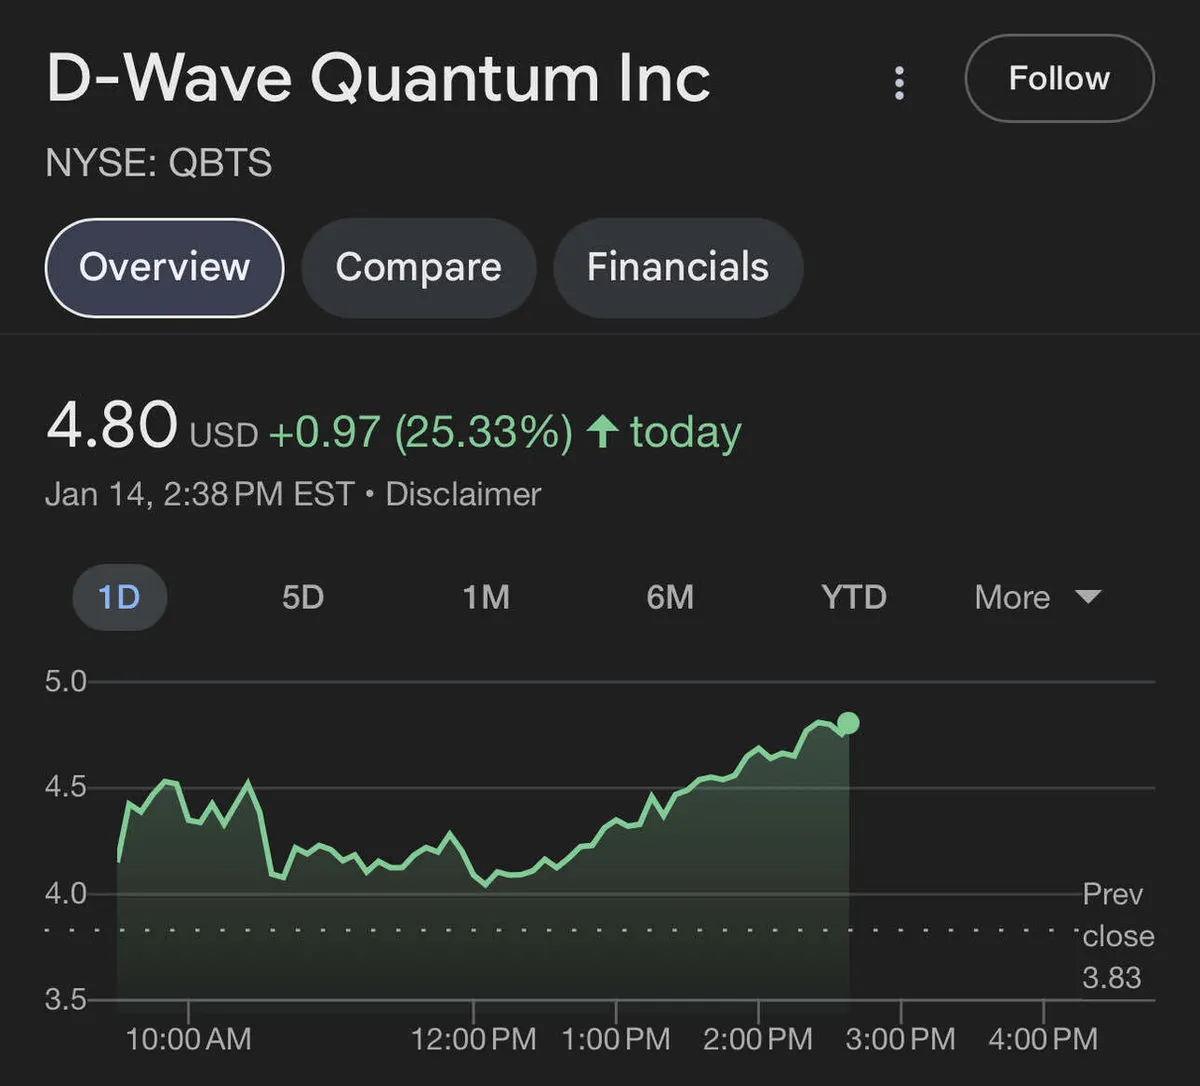Open the Disclaimer link
1200x1086 pixels.
463,494
